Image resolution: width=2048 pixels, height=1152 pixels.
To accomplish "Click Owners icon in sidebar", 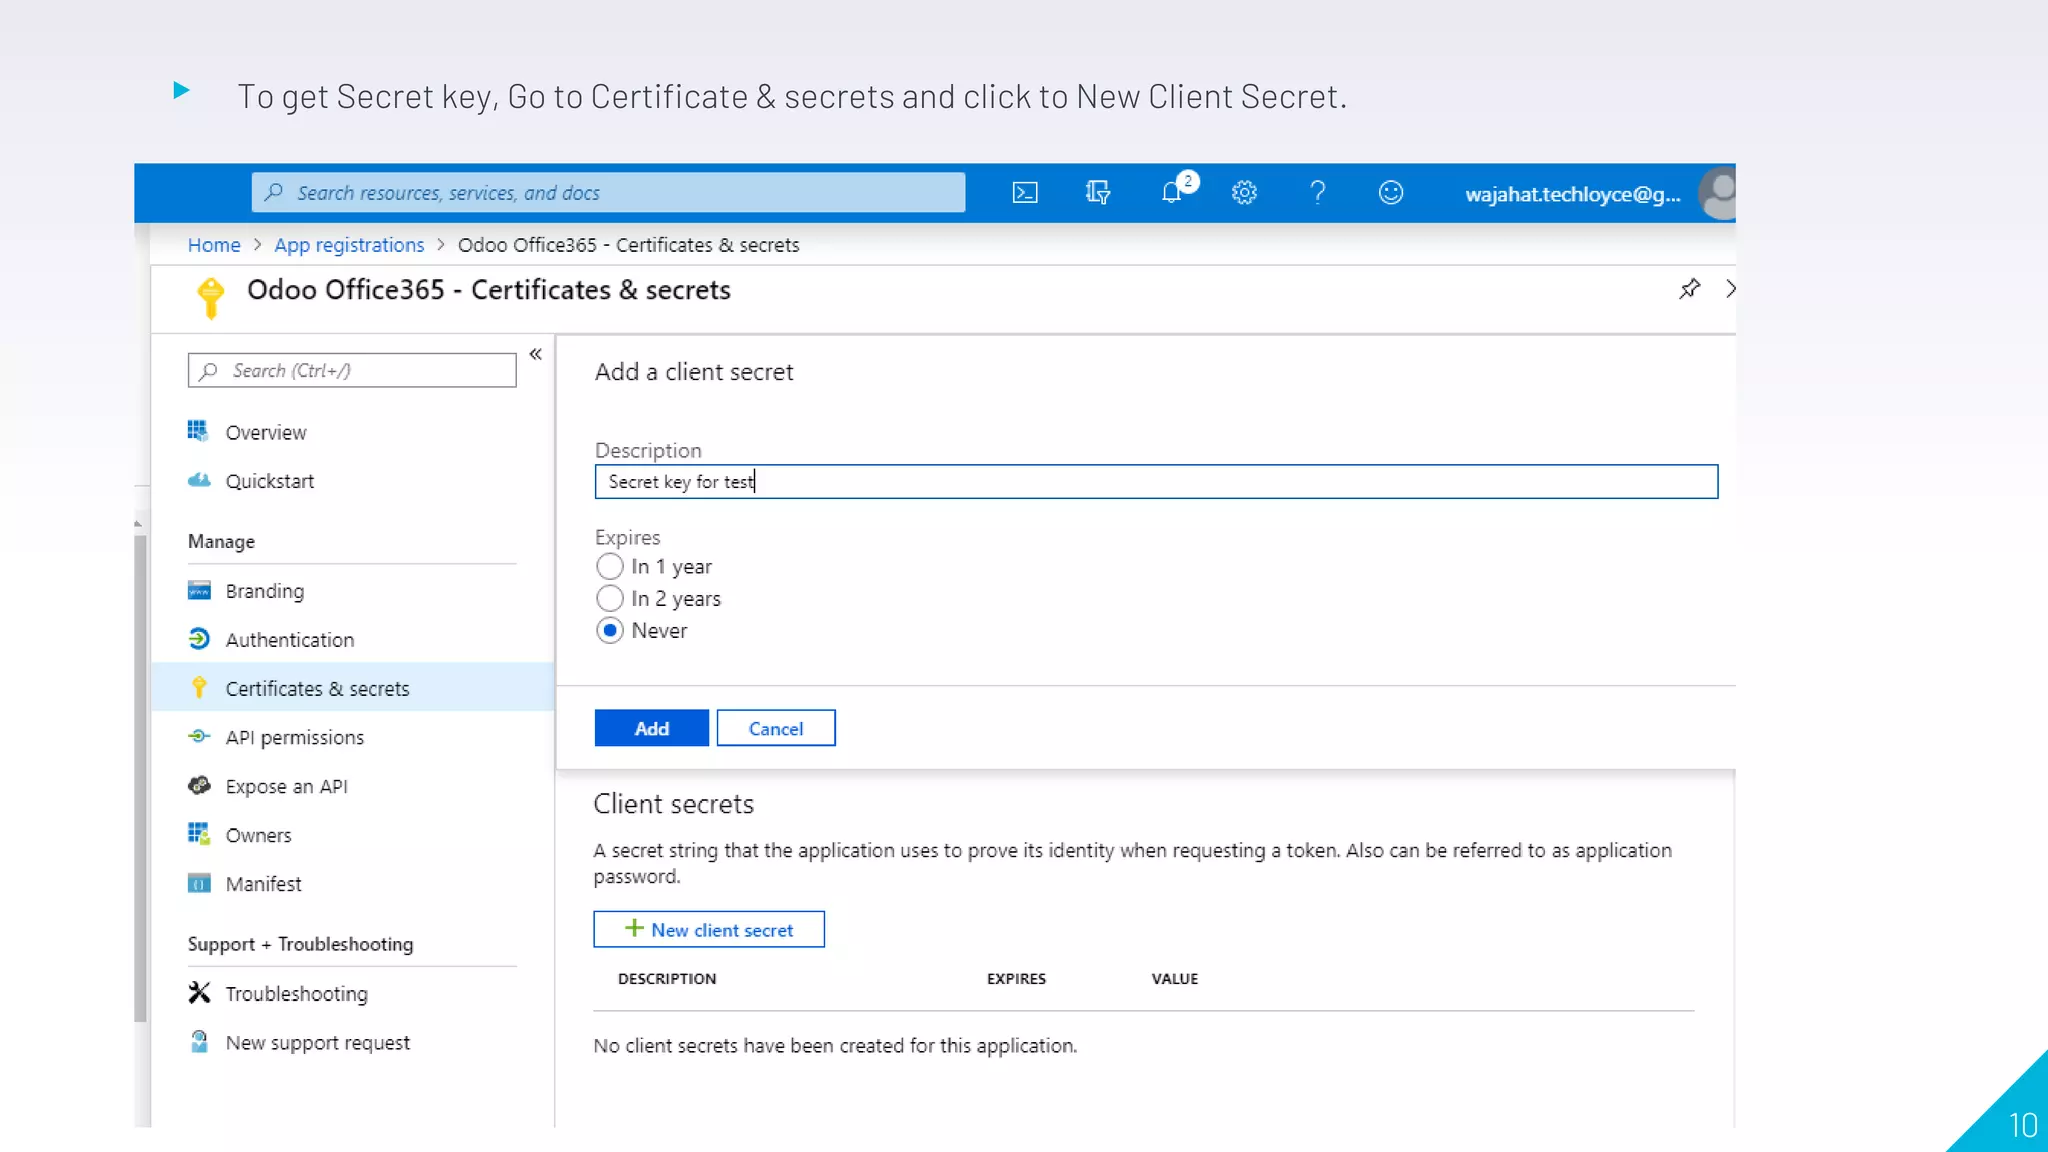I will (199, 833).
